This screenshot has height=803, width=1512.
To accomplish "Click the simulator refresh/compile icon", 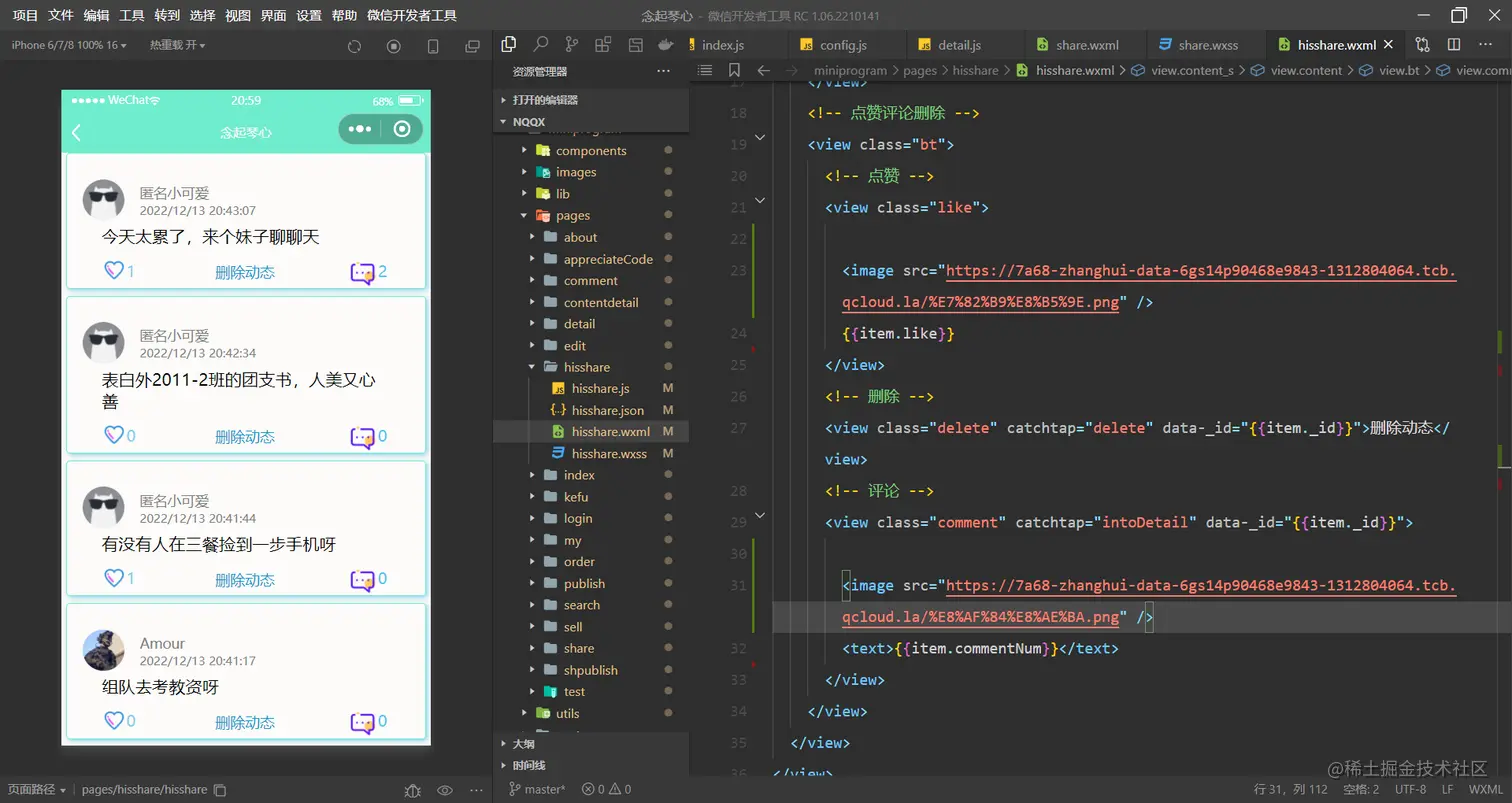I will [x=354, y=46].
